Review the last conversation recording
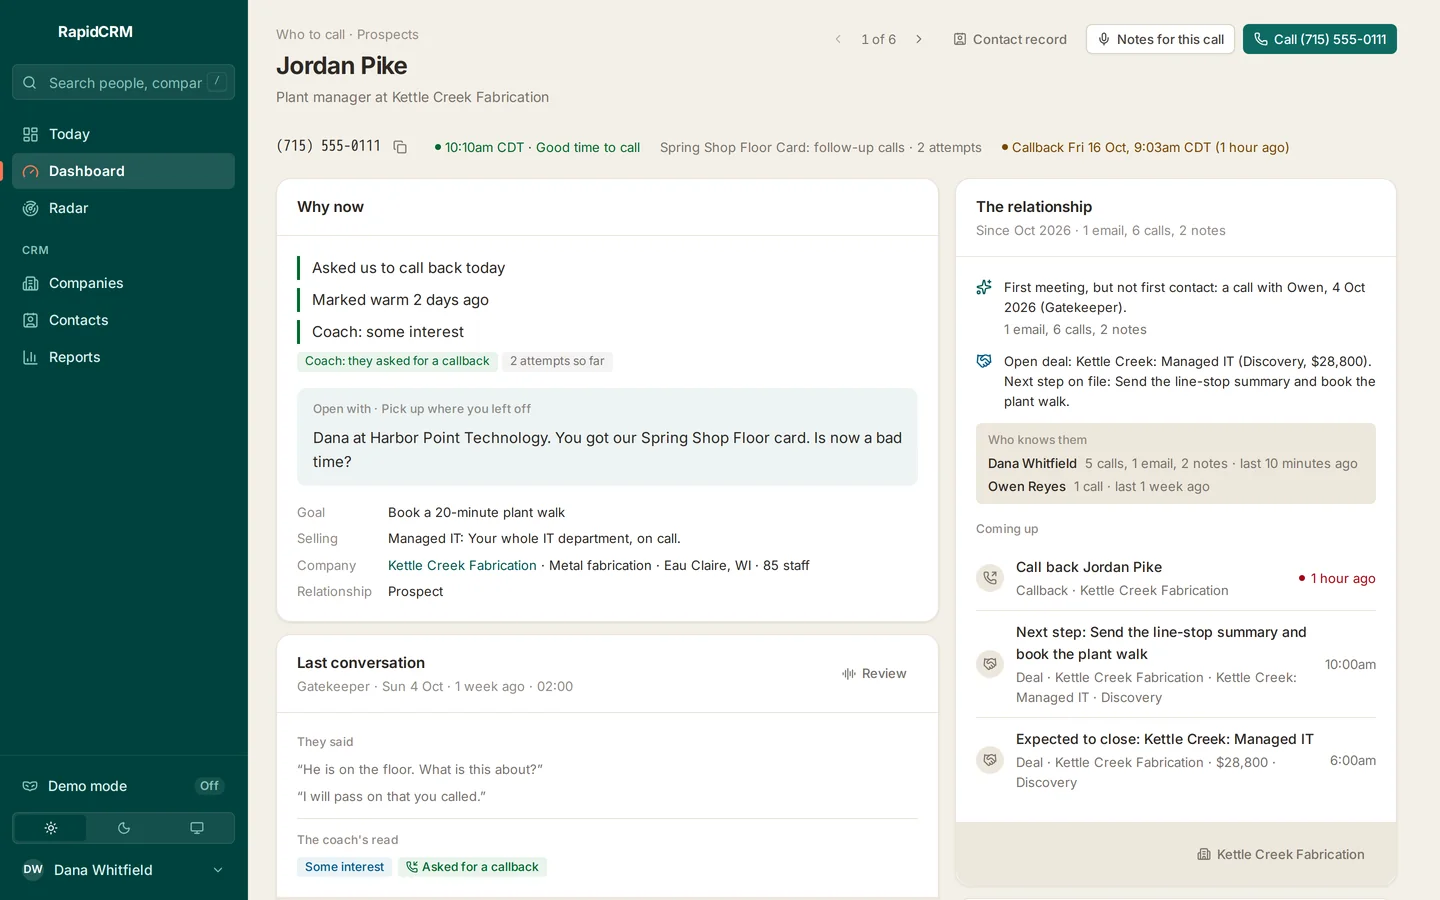Viewport: 1440px width, 900px height. pos(874,674)
